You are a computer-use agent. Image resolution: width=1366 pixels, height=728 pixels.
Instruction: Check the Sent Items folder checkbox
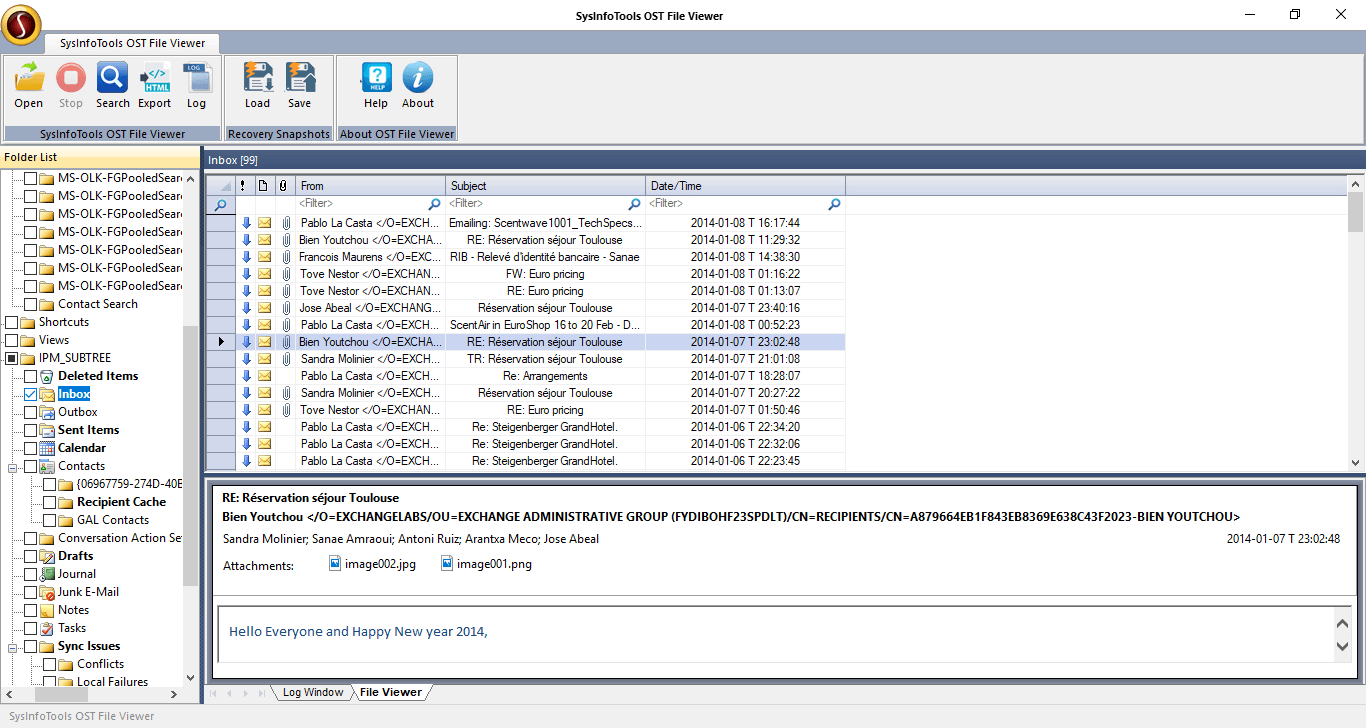[30, 430]
